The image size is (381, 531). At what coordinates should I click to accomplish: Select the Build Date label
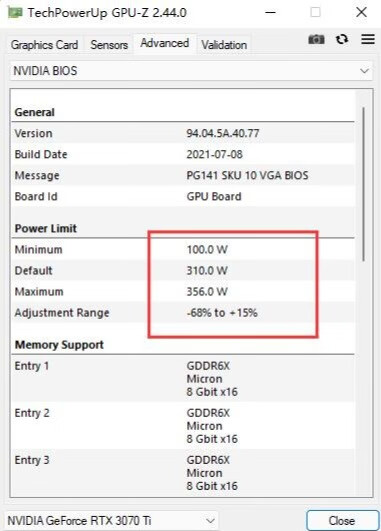click(x=41, y=154)
